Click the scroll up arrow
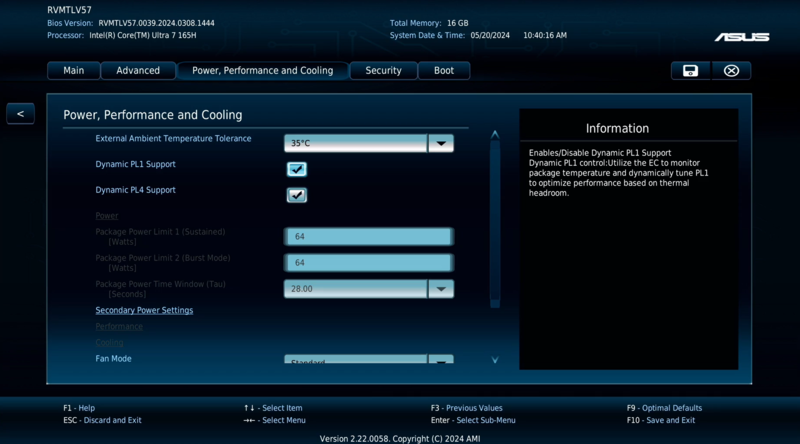 (x=494, y=134)
